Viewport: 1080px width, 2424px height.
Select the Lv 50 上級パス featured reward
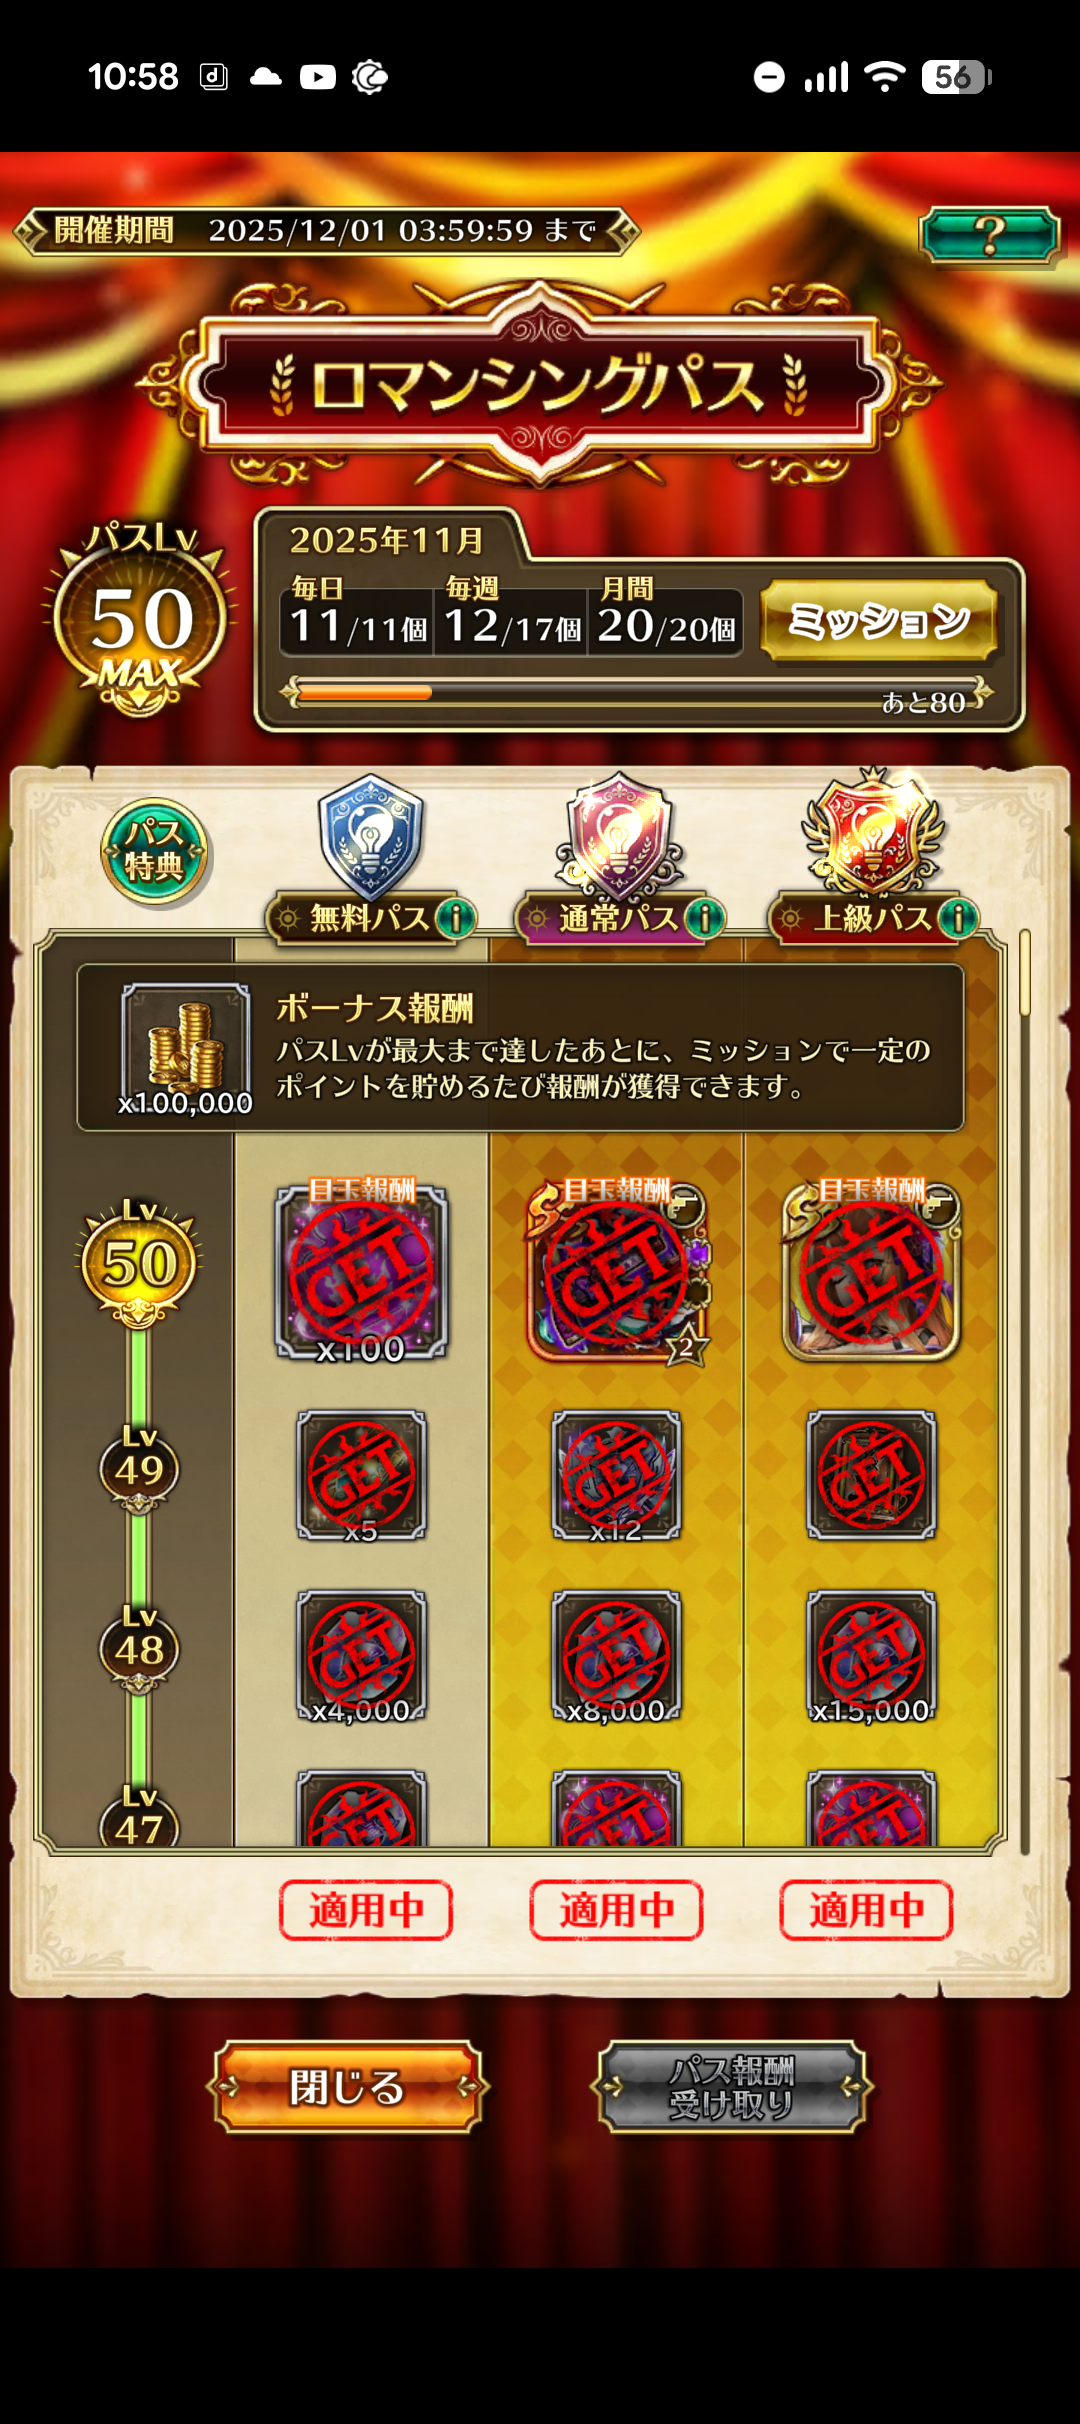coord(872,1272)
